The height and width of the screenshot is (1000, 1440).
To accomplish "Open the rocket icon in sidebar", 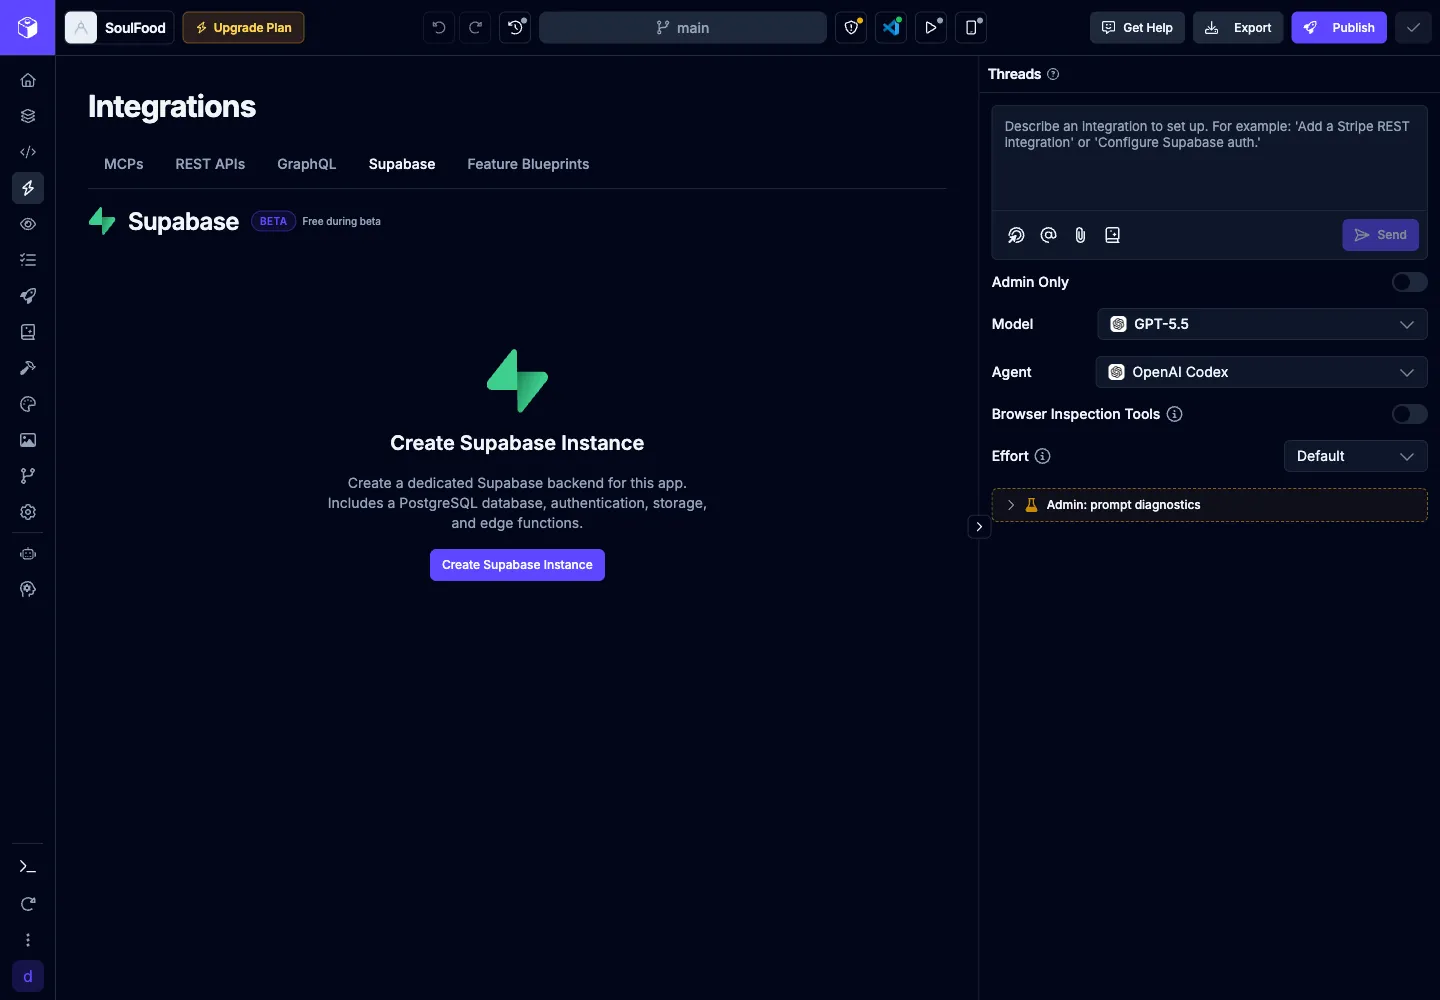I will 28,296.
